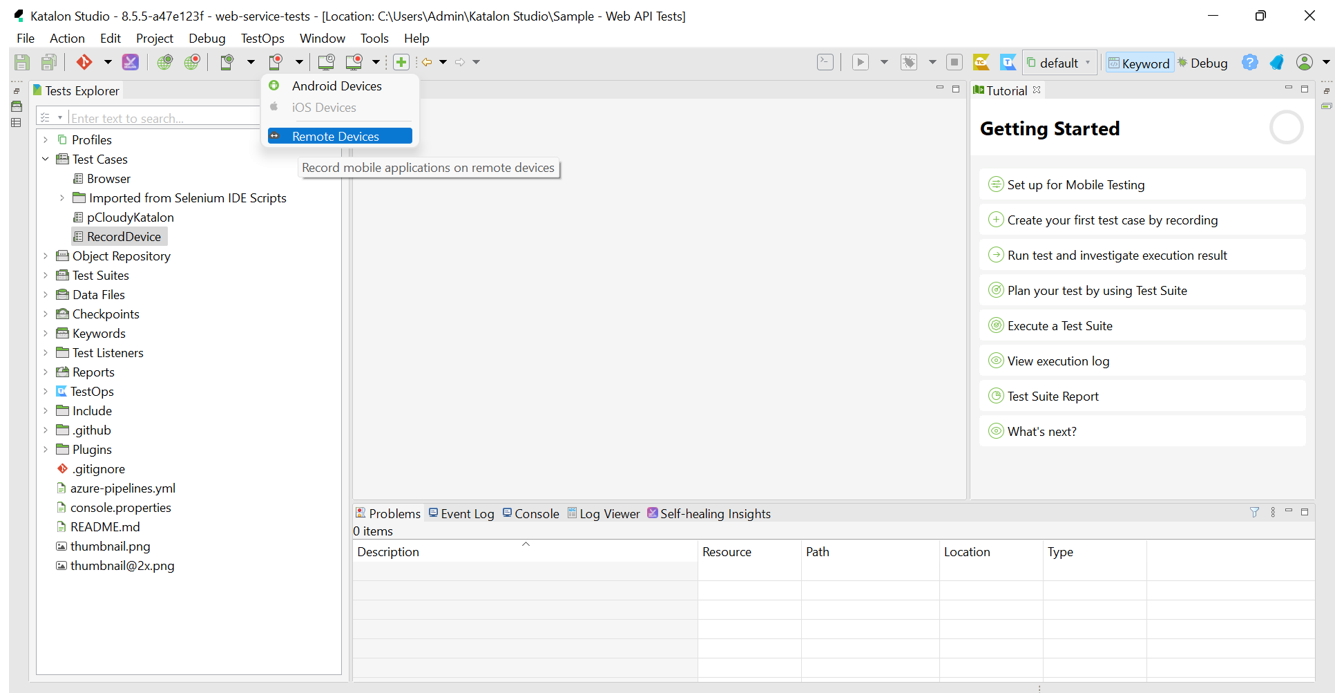
Task: Open the TestOps menu
Action: tap(262, 38)
